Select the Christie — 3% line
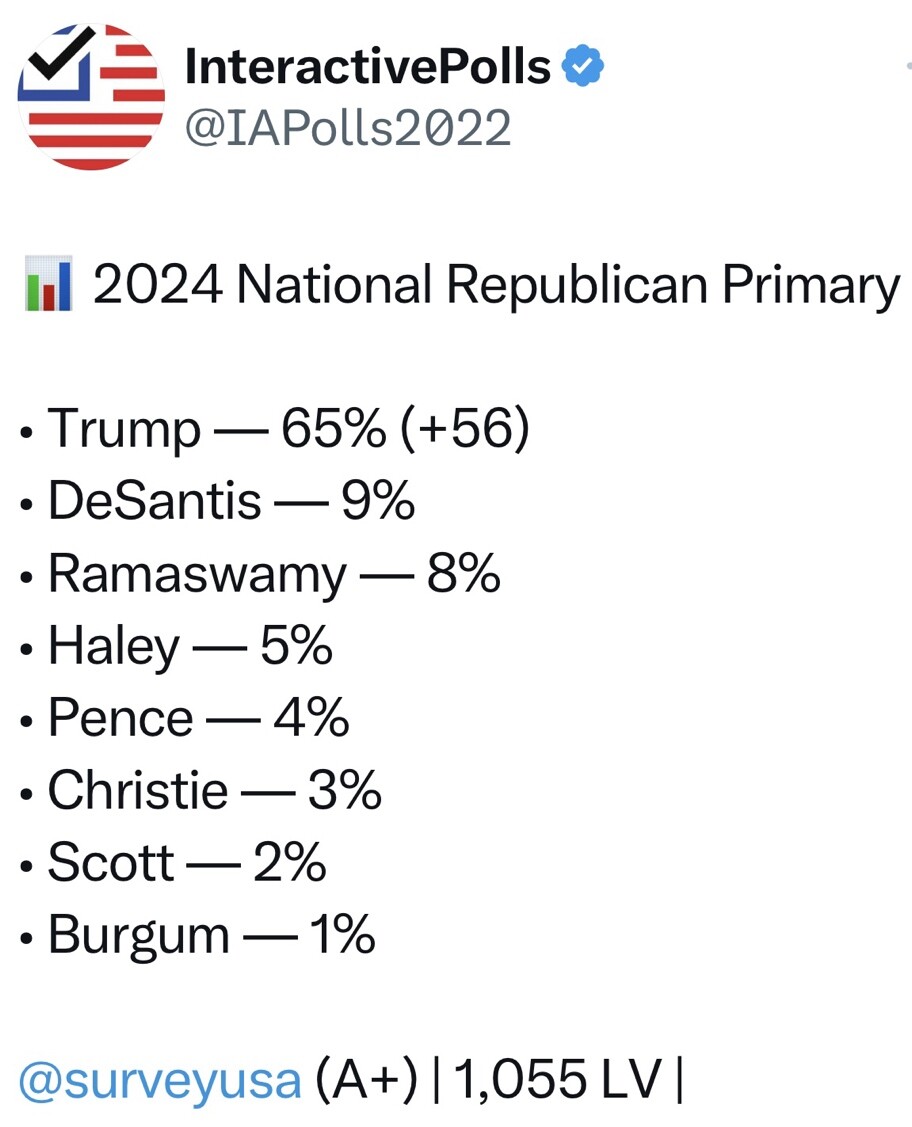912x1127 pixels. click(201, 789)
